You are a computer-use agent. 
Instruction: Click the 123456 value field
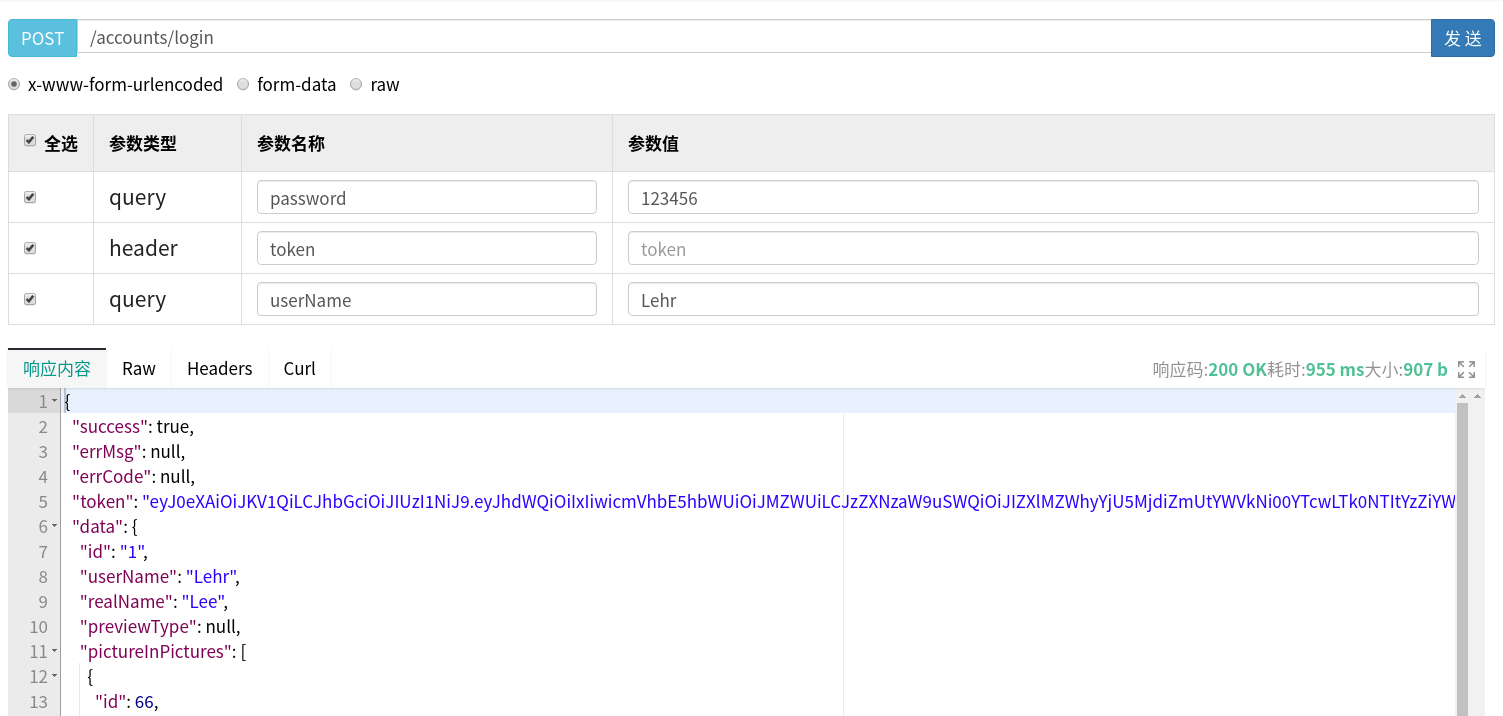pos(1053,197)
